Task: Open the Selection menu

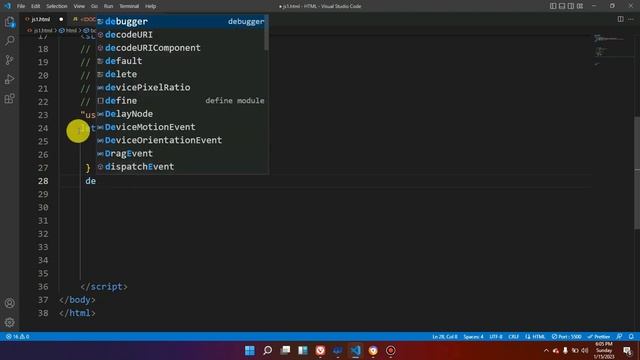Action: click(x=57, y=6)
